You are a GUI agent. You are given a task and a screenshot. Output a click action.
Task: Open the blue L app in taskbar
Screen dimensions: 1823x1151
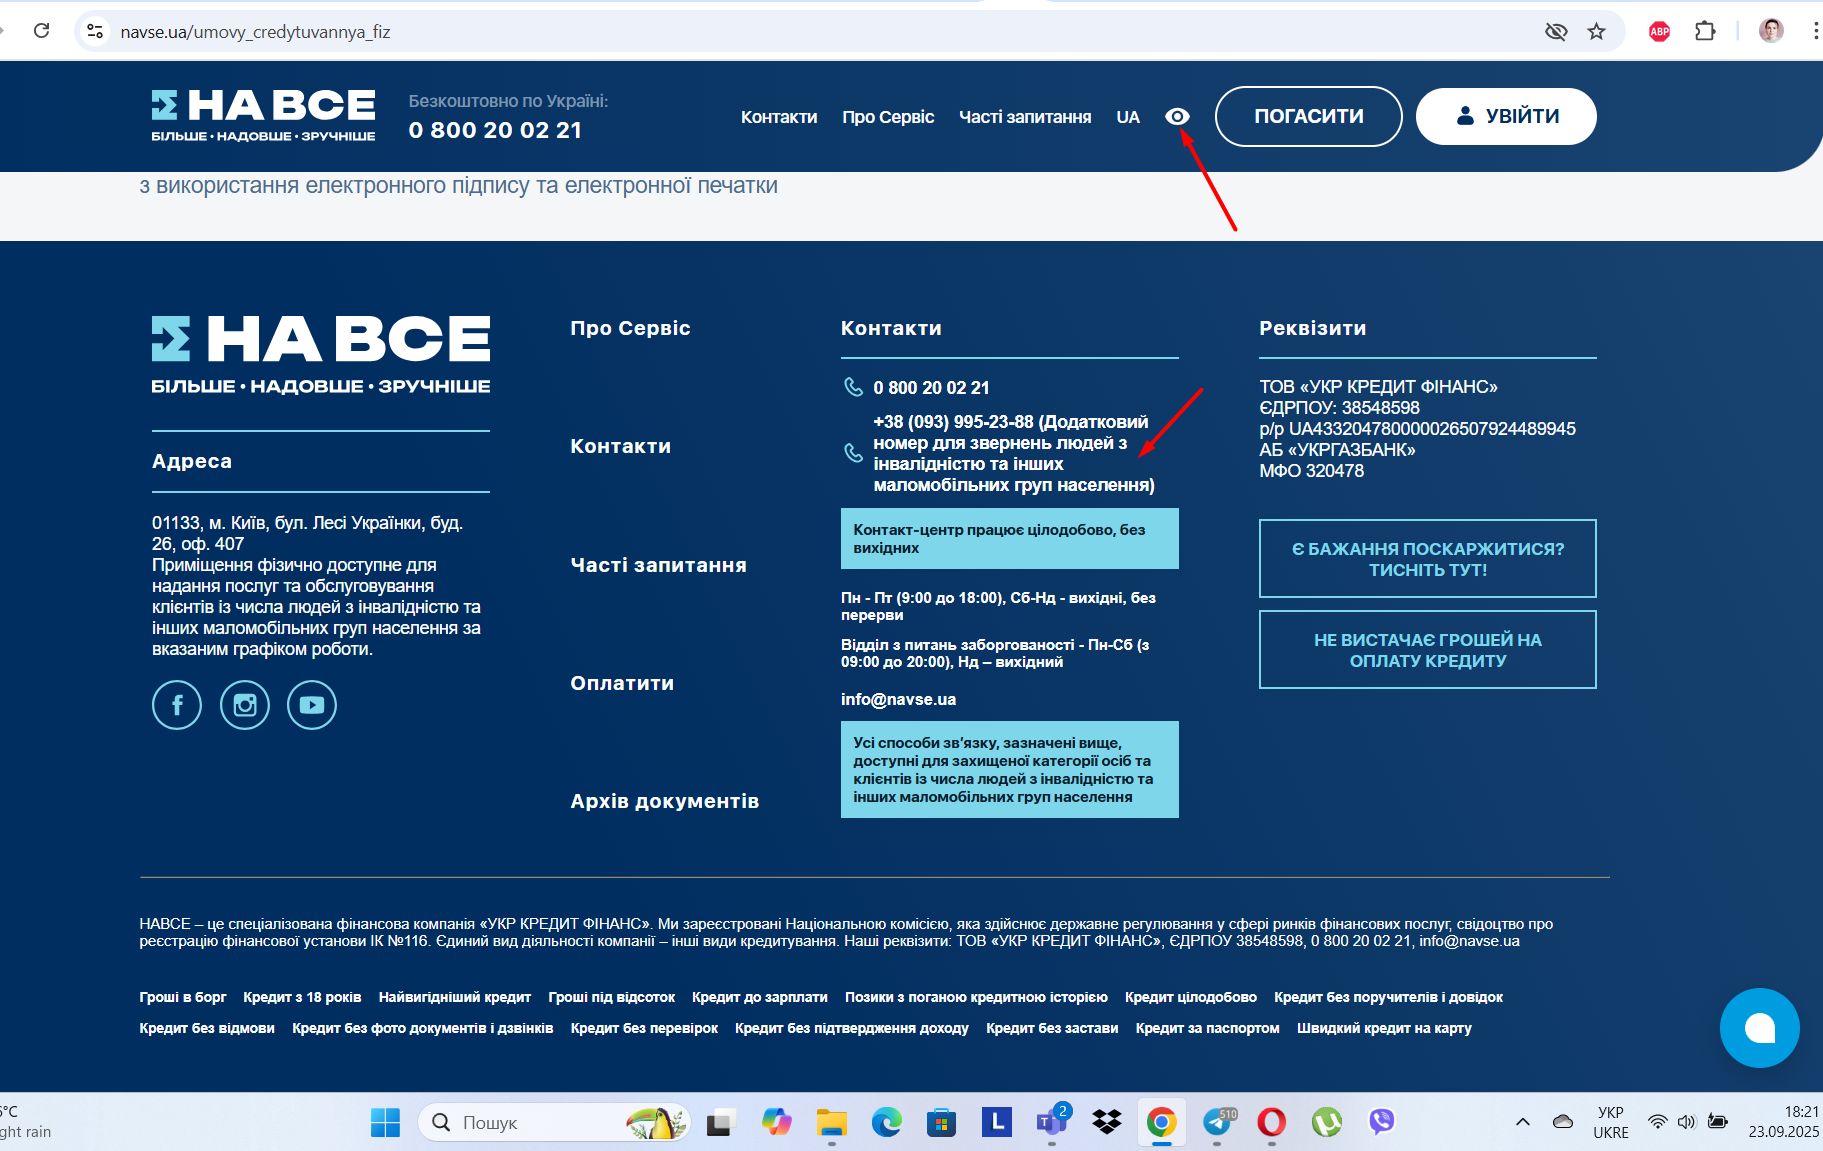996,1122
